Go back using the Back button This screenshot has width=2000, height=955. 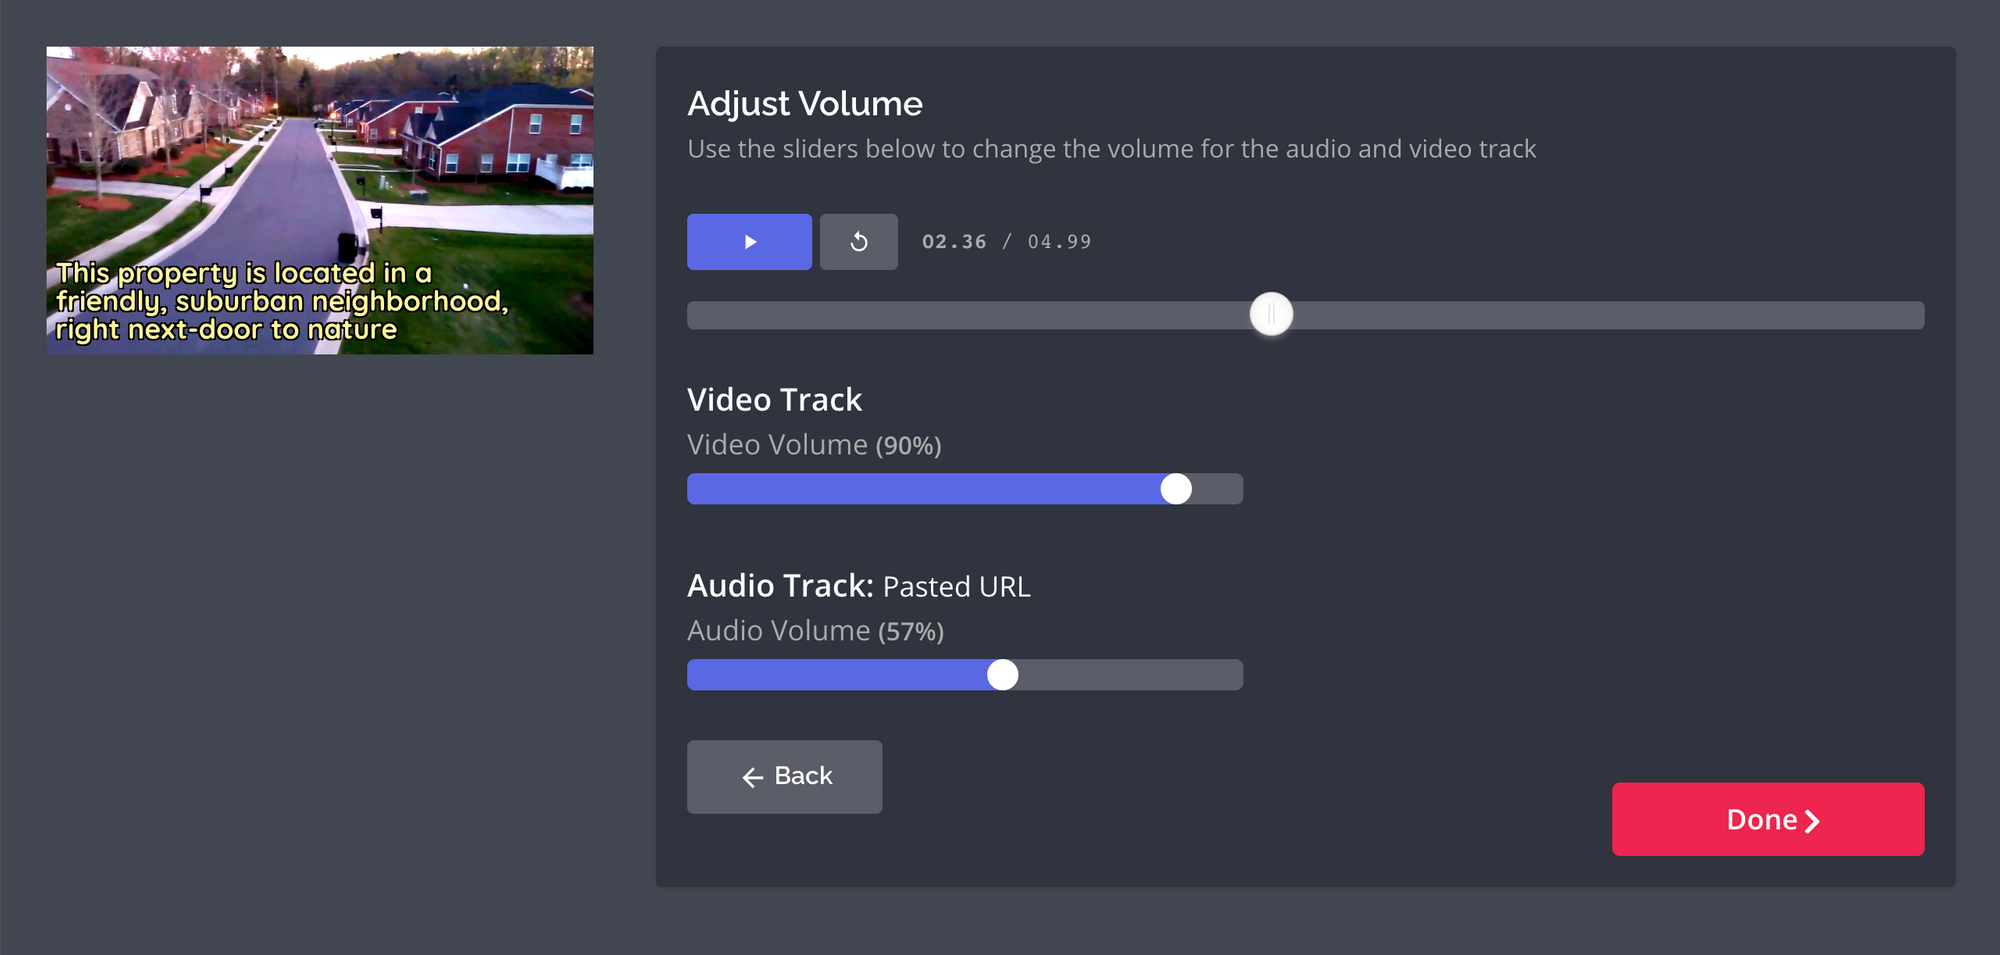tap(784, 777)
